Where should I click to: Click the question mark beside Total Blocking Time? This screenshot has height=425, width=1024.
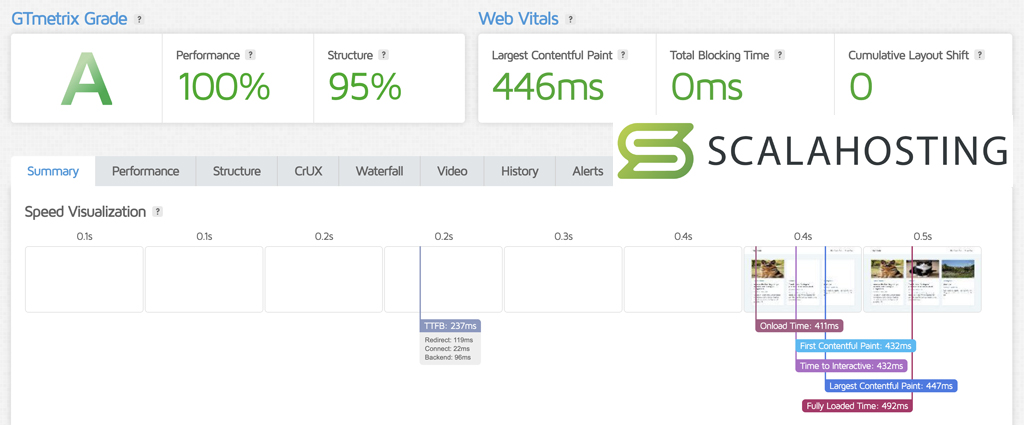point(780,55)
